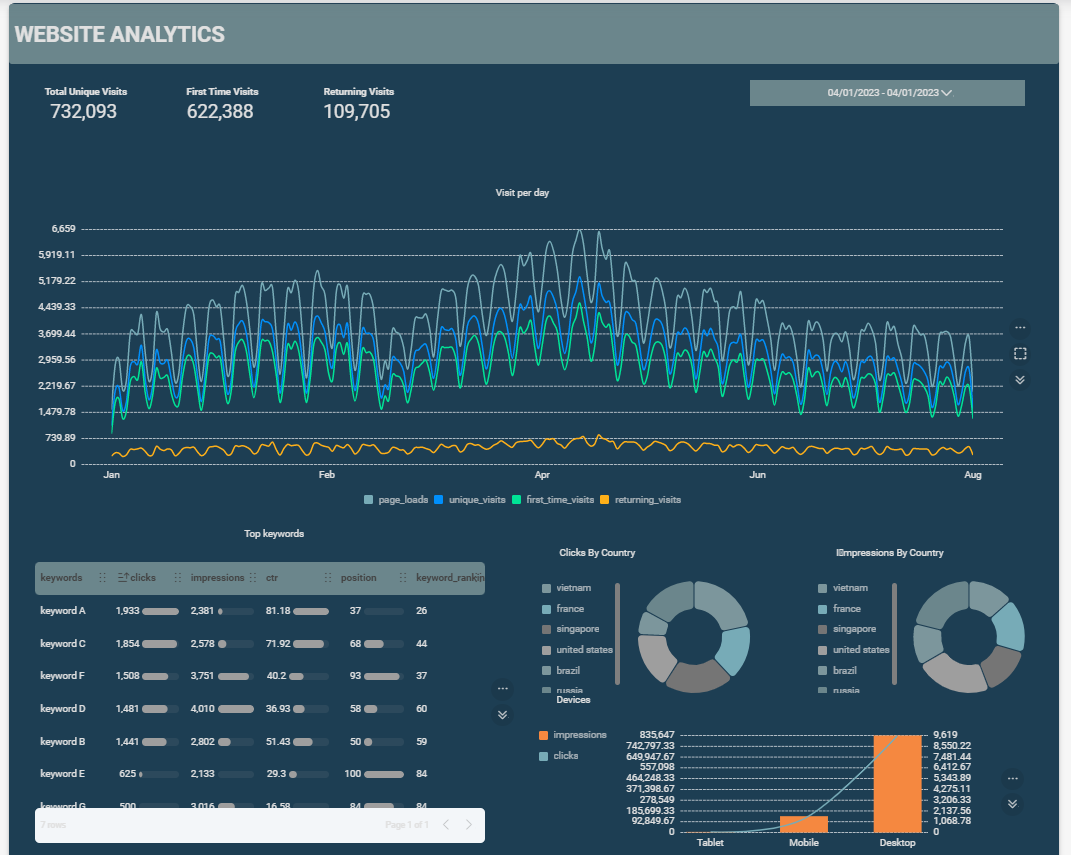Click the orange Mobile bar in Devices chart
1071x855 pixels.
pyautogui.click(x=804, y=824)
